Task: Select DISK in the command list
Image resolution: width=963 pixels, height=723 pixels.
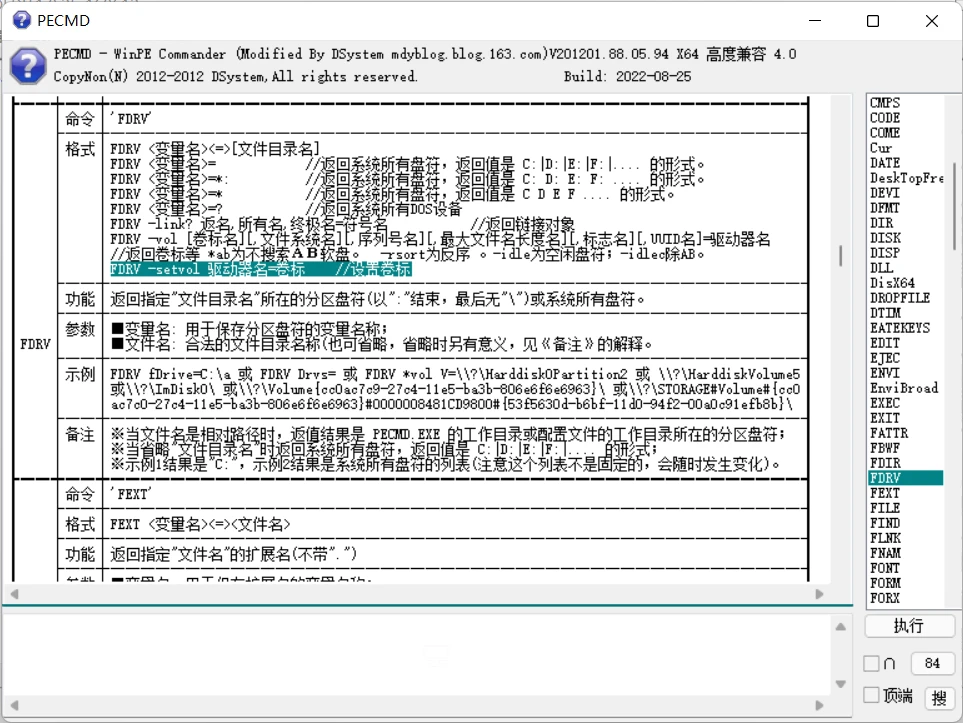Action: 886,238
